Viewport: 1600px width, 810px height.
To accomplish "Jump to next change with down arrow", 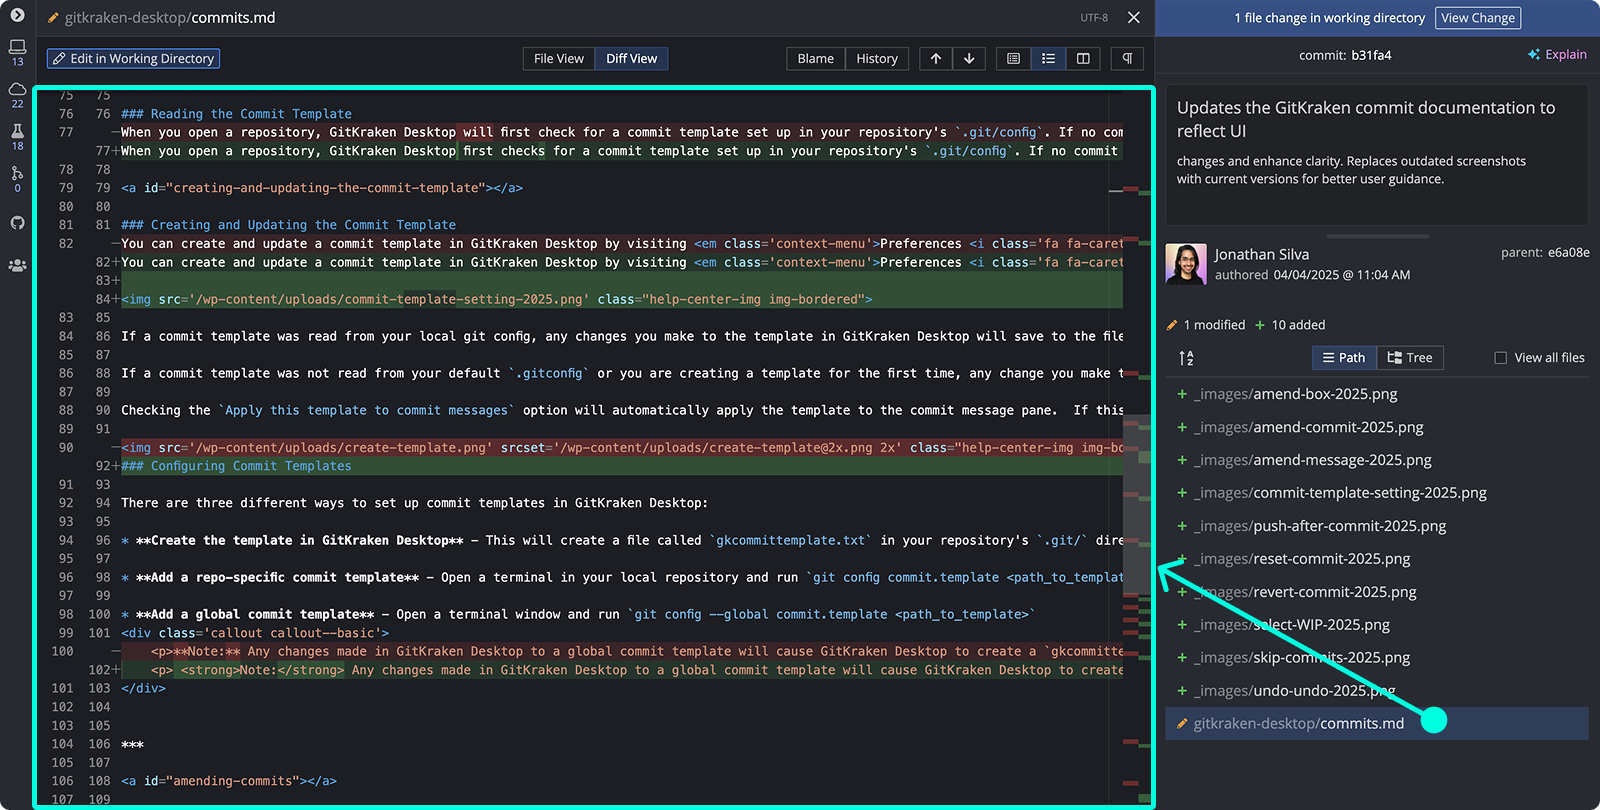I will [x=969, y=59].
